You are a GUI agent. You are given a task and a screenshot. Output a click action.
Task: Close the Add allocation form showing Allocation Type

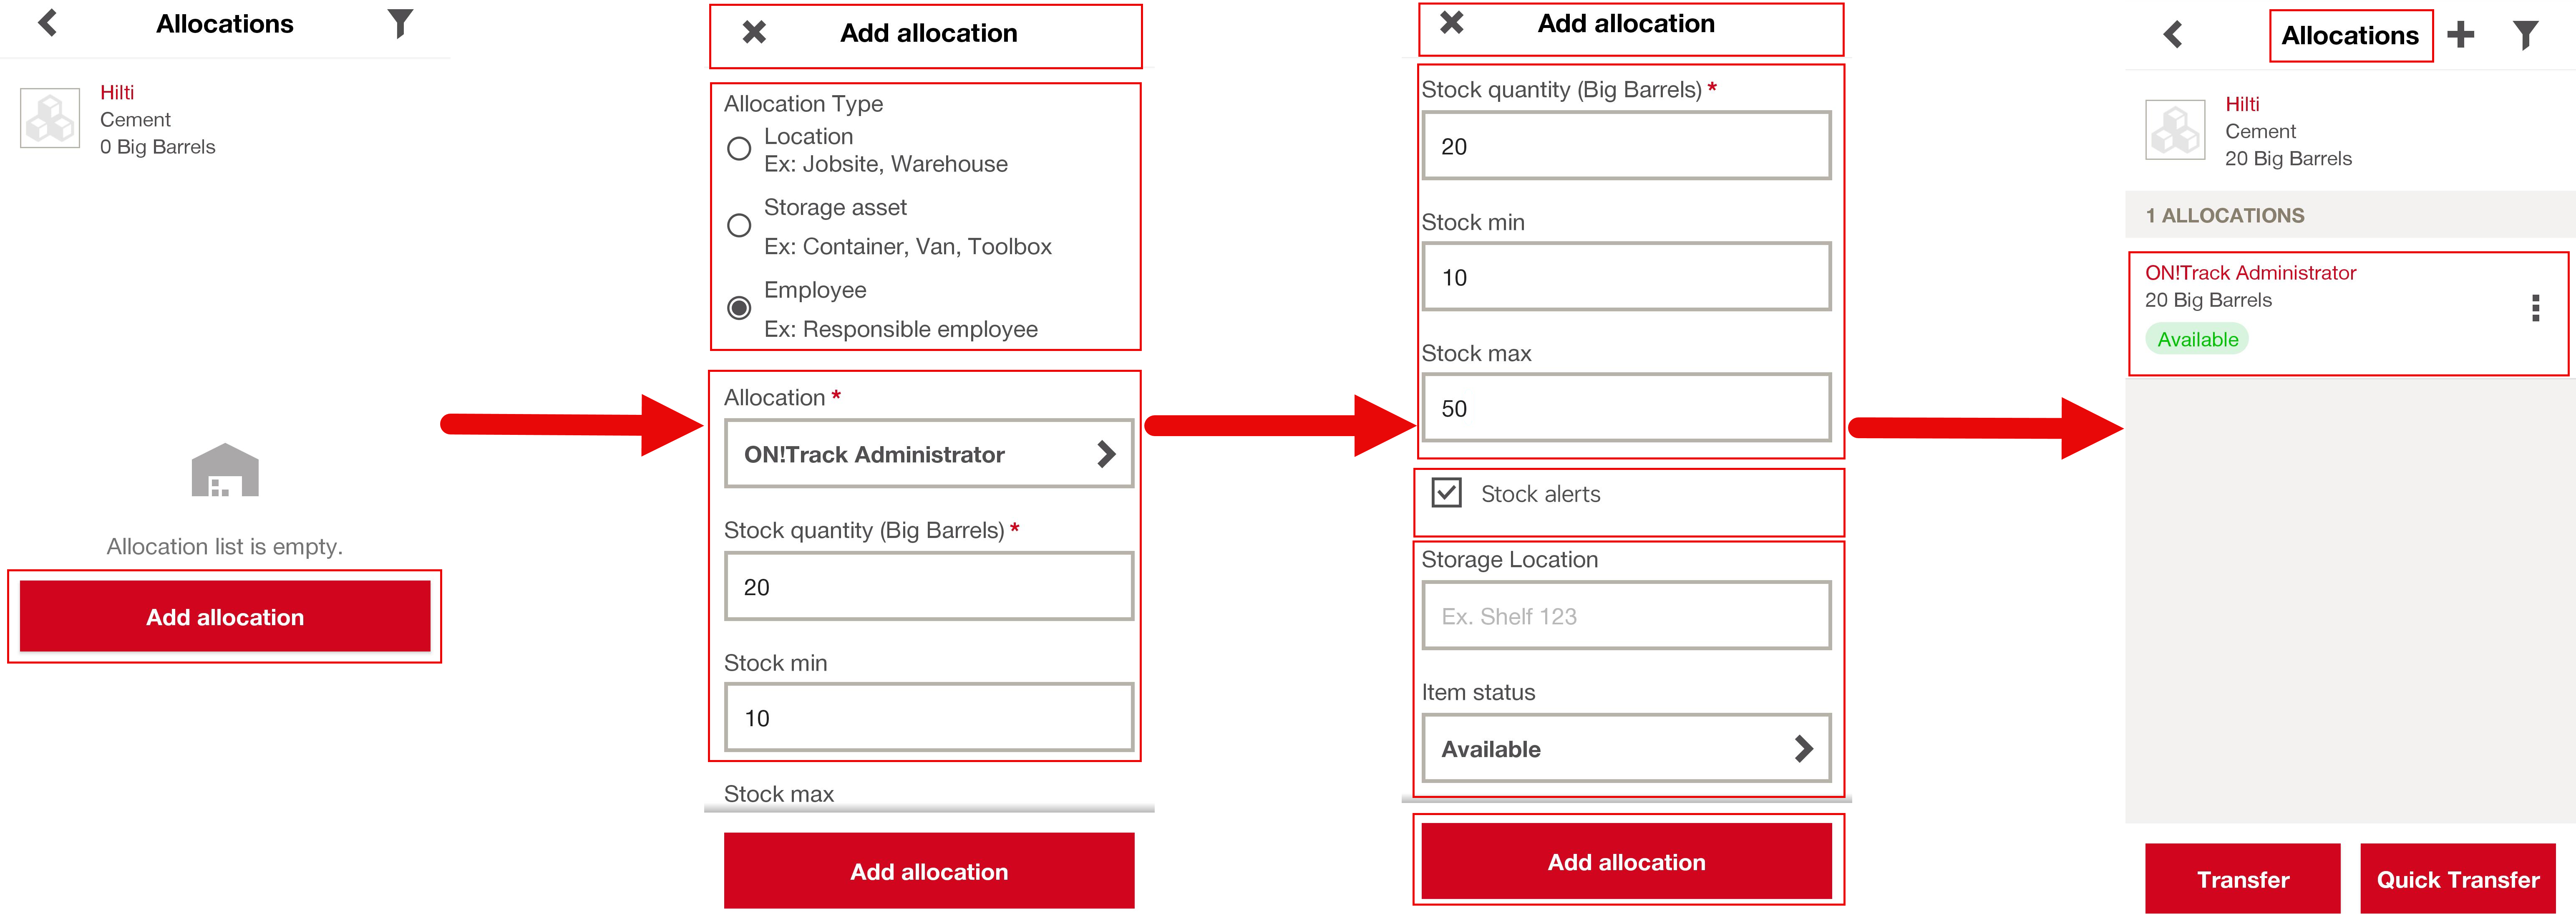754,33
